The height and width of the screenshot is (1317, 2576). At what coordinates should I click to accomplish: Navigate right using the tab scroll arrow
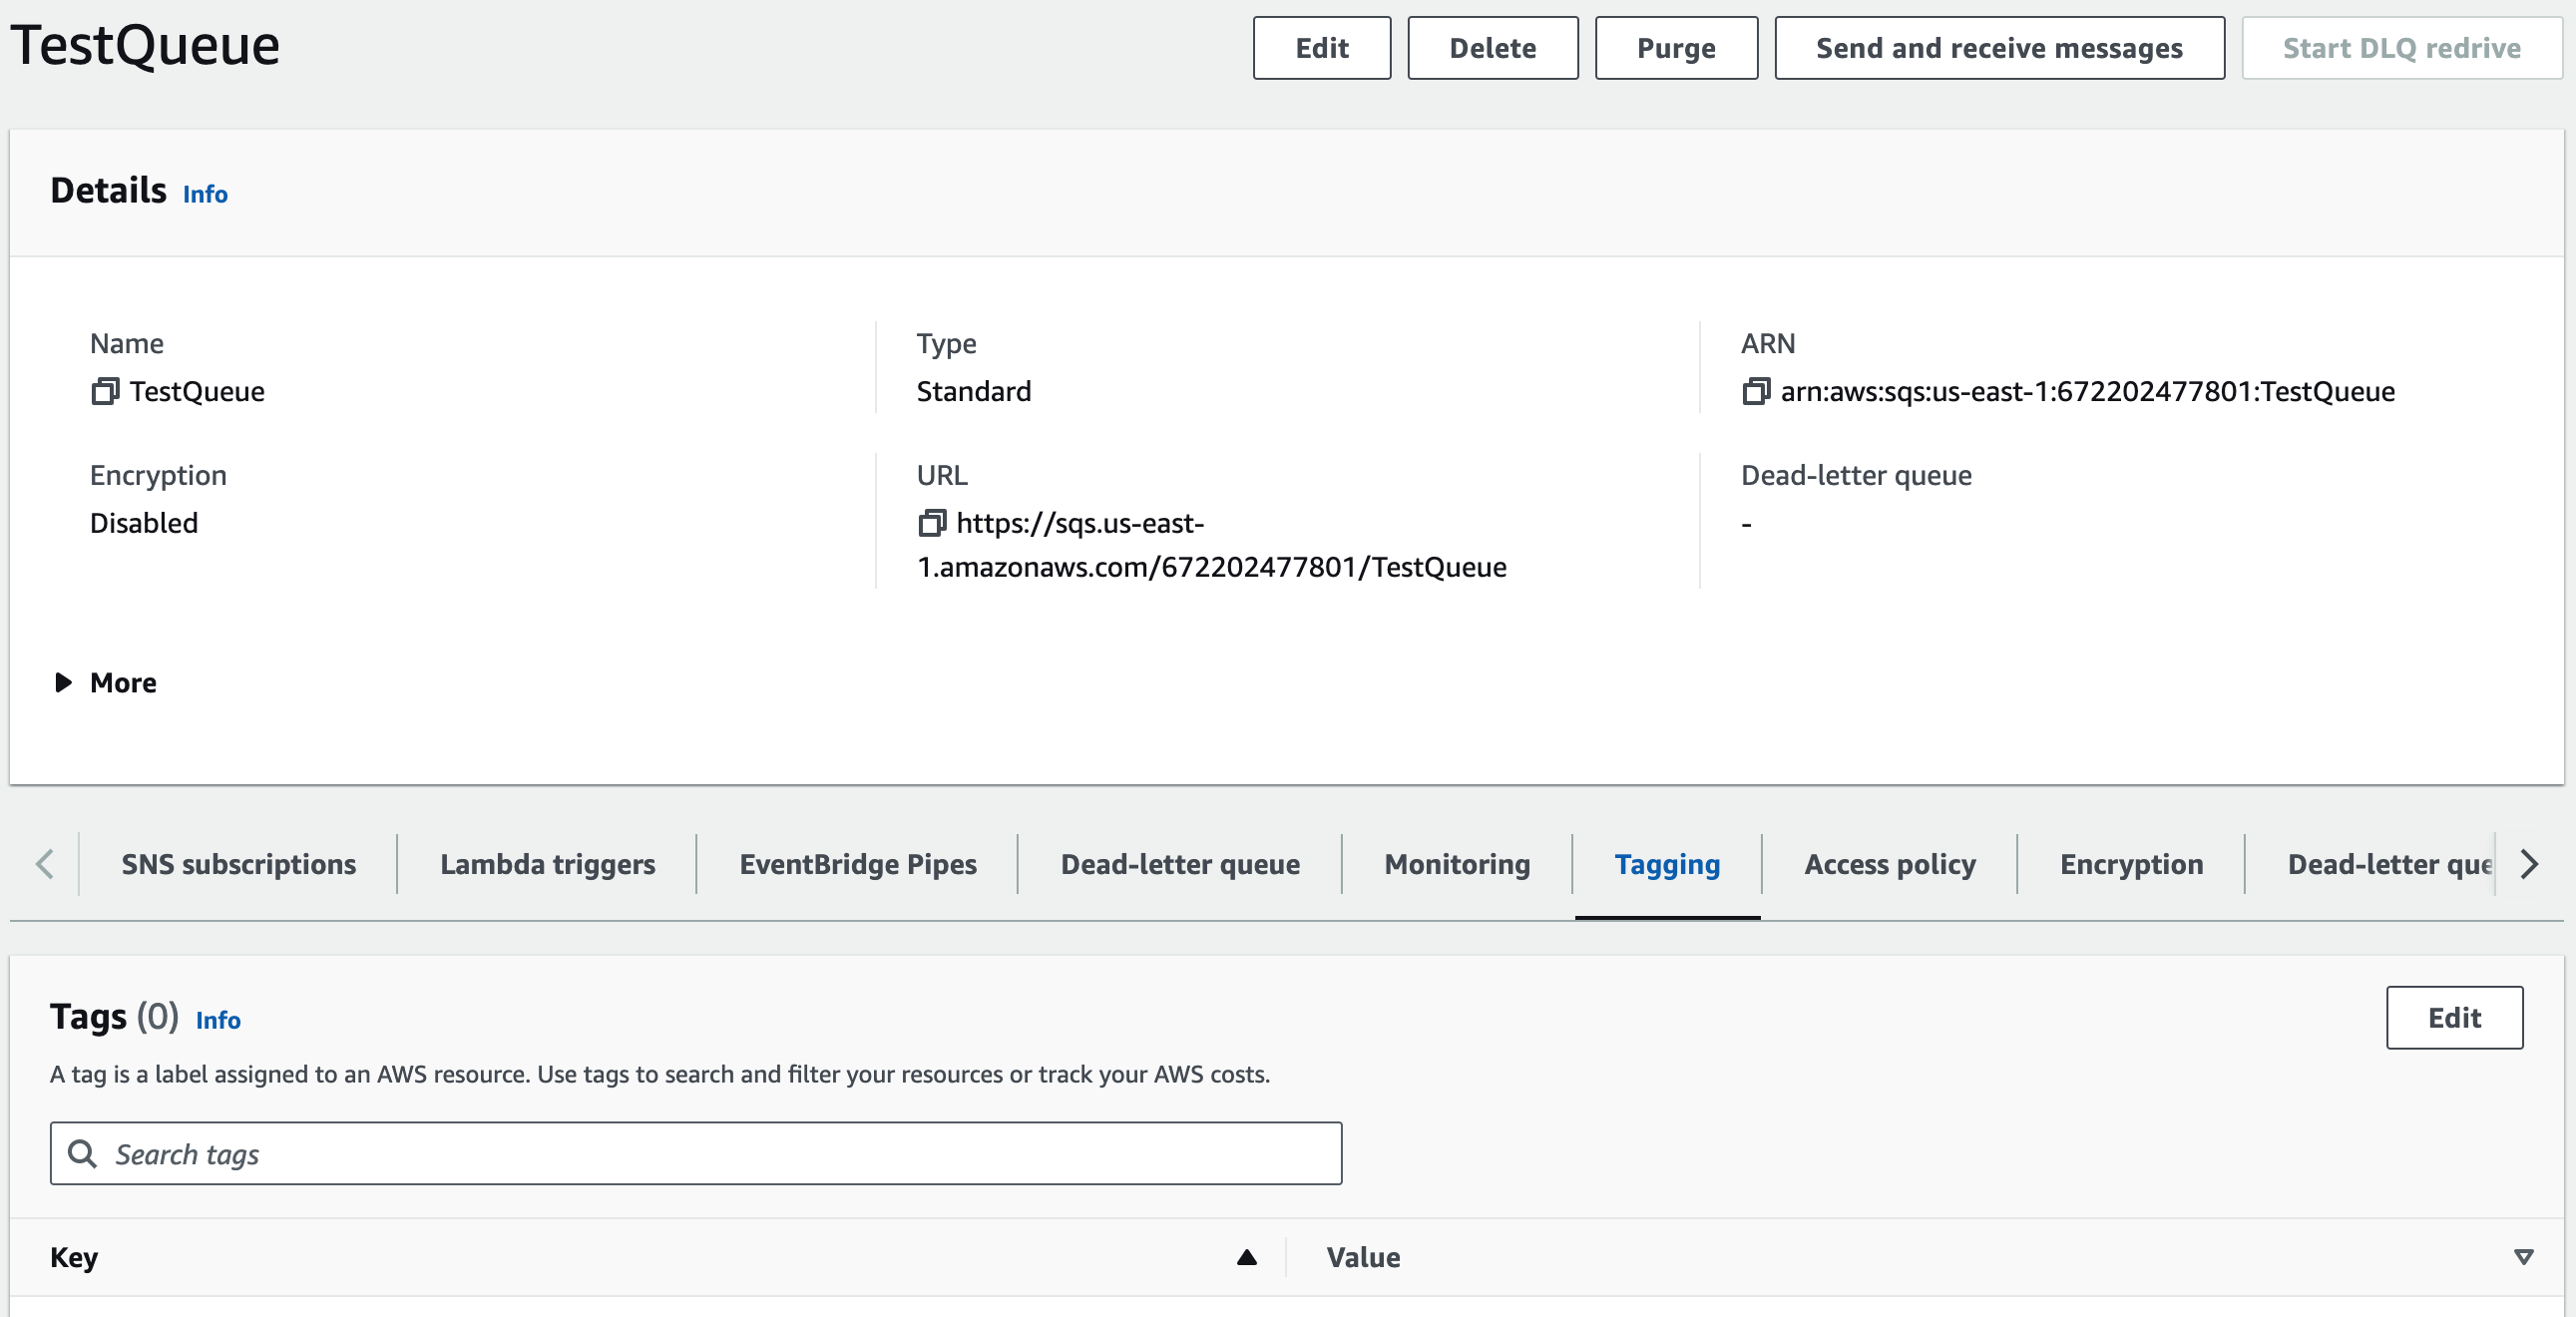pyautogui.click(x=2537, y=863)
